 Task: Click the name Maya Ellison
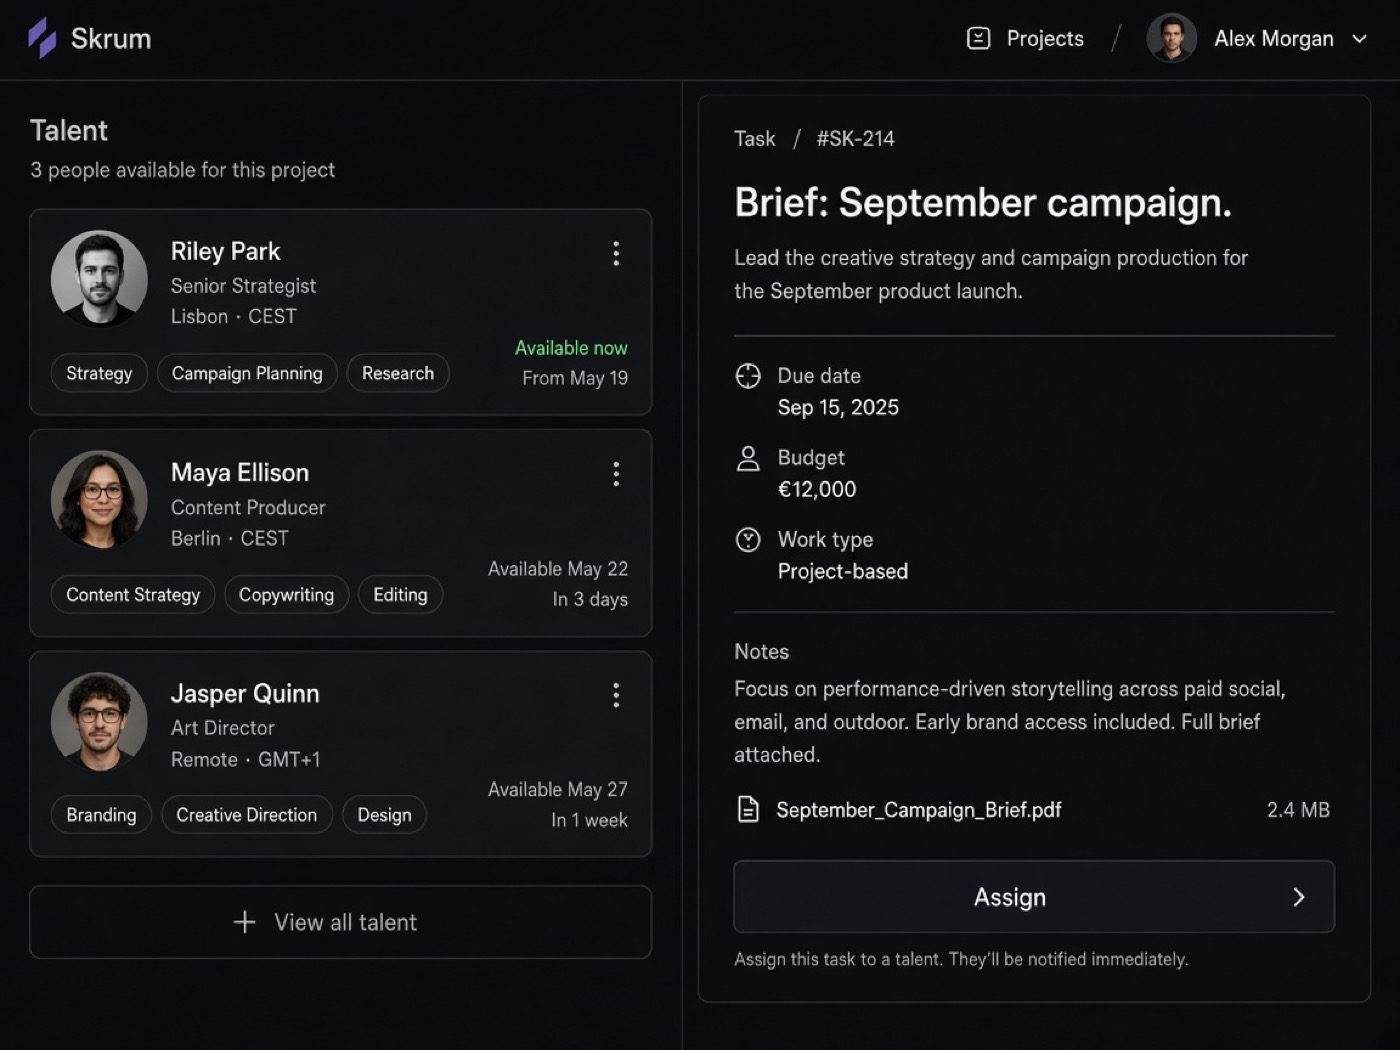pyautogui.click(x=240, y=472)
